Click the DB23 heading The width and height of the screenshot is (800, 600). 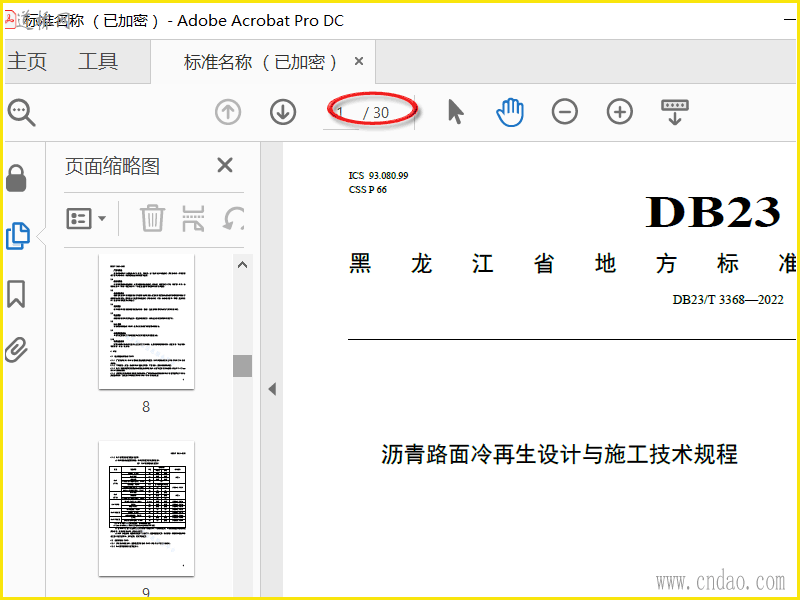click(x=713, y=212)
